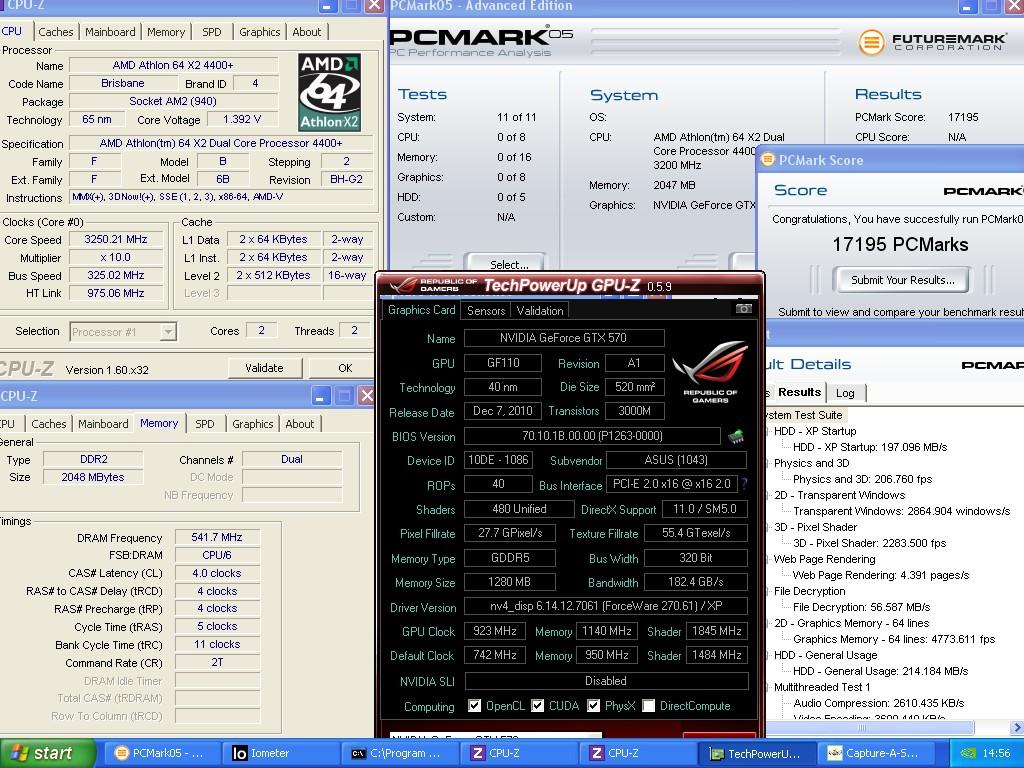Image resolution: width=1024 pixels, height=768 pixels.
Task: Collapse the Web Page Rendering node
Action: coord(767,559)
